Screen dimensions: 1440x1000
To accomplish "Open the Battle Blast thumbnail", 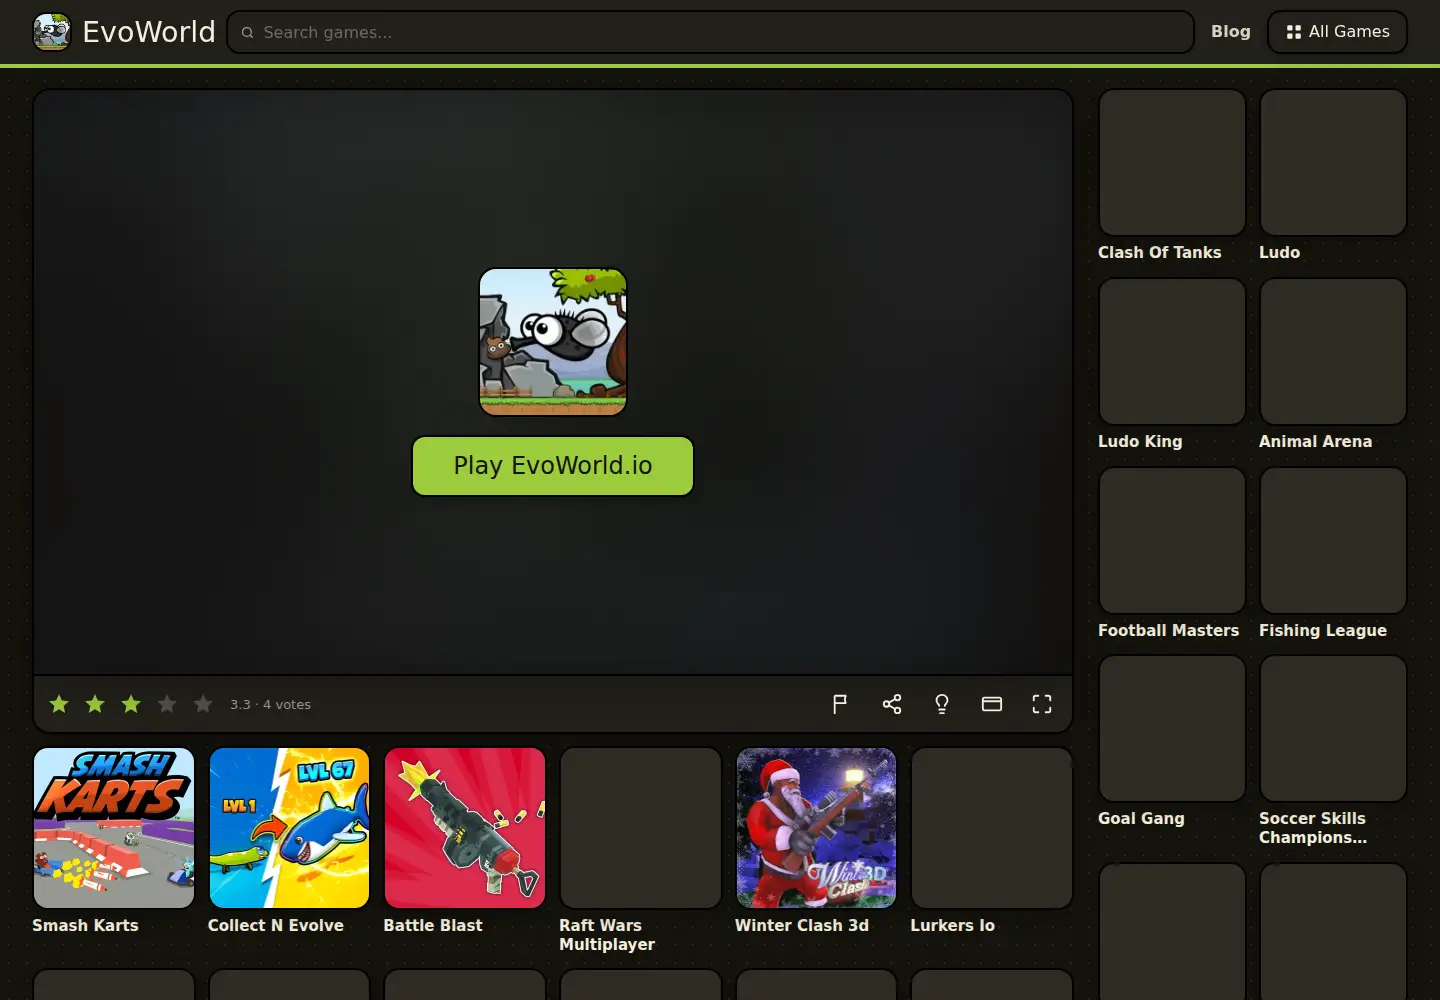I will click(x=465, y=828).
